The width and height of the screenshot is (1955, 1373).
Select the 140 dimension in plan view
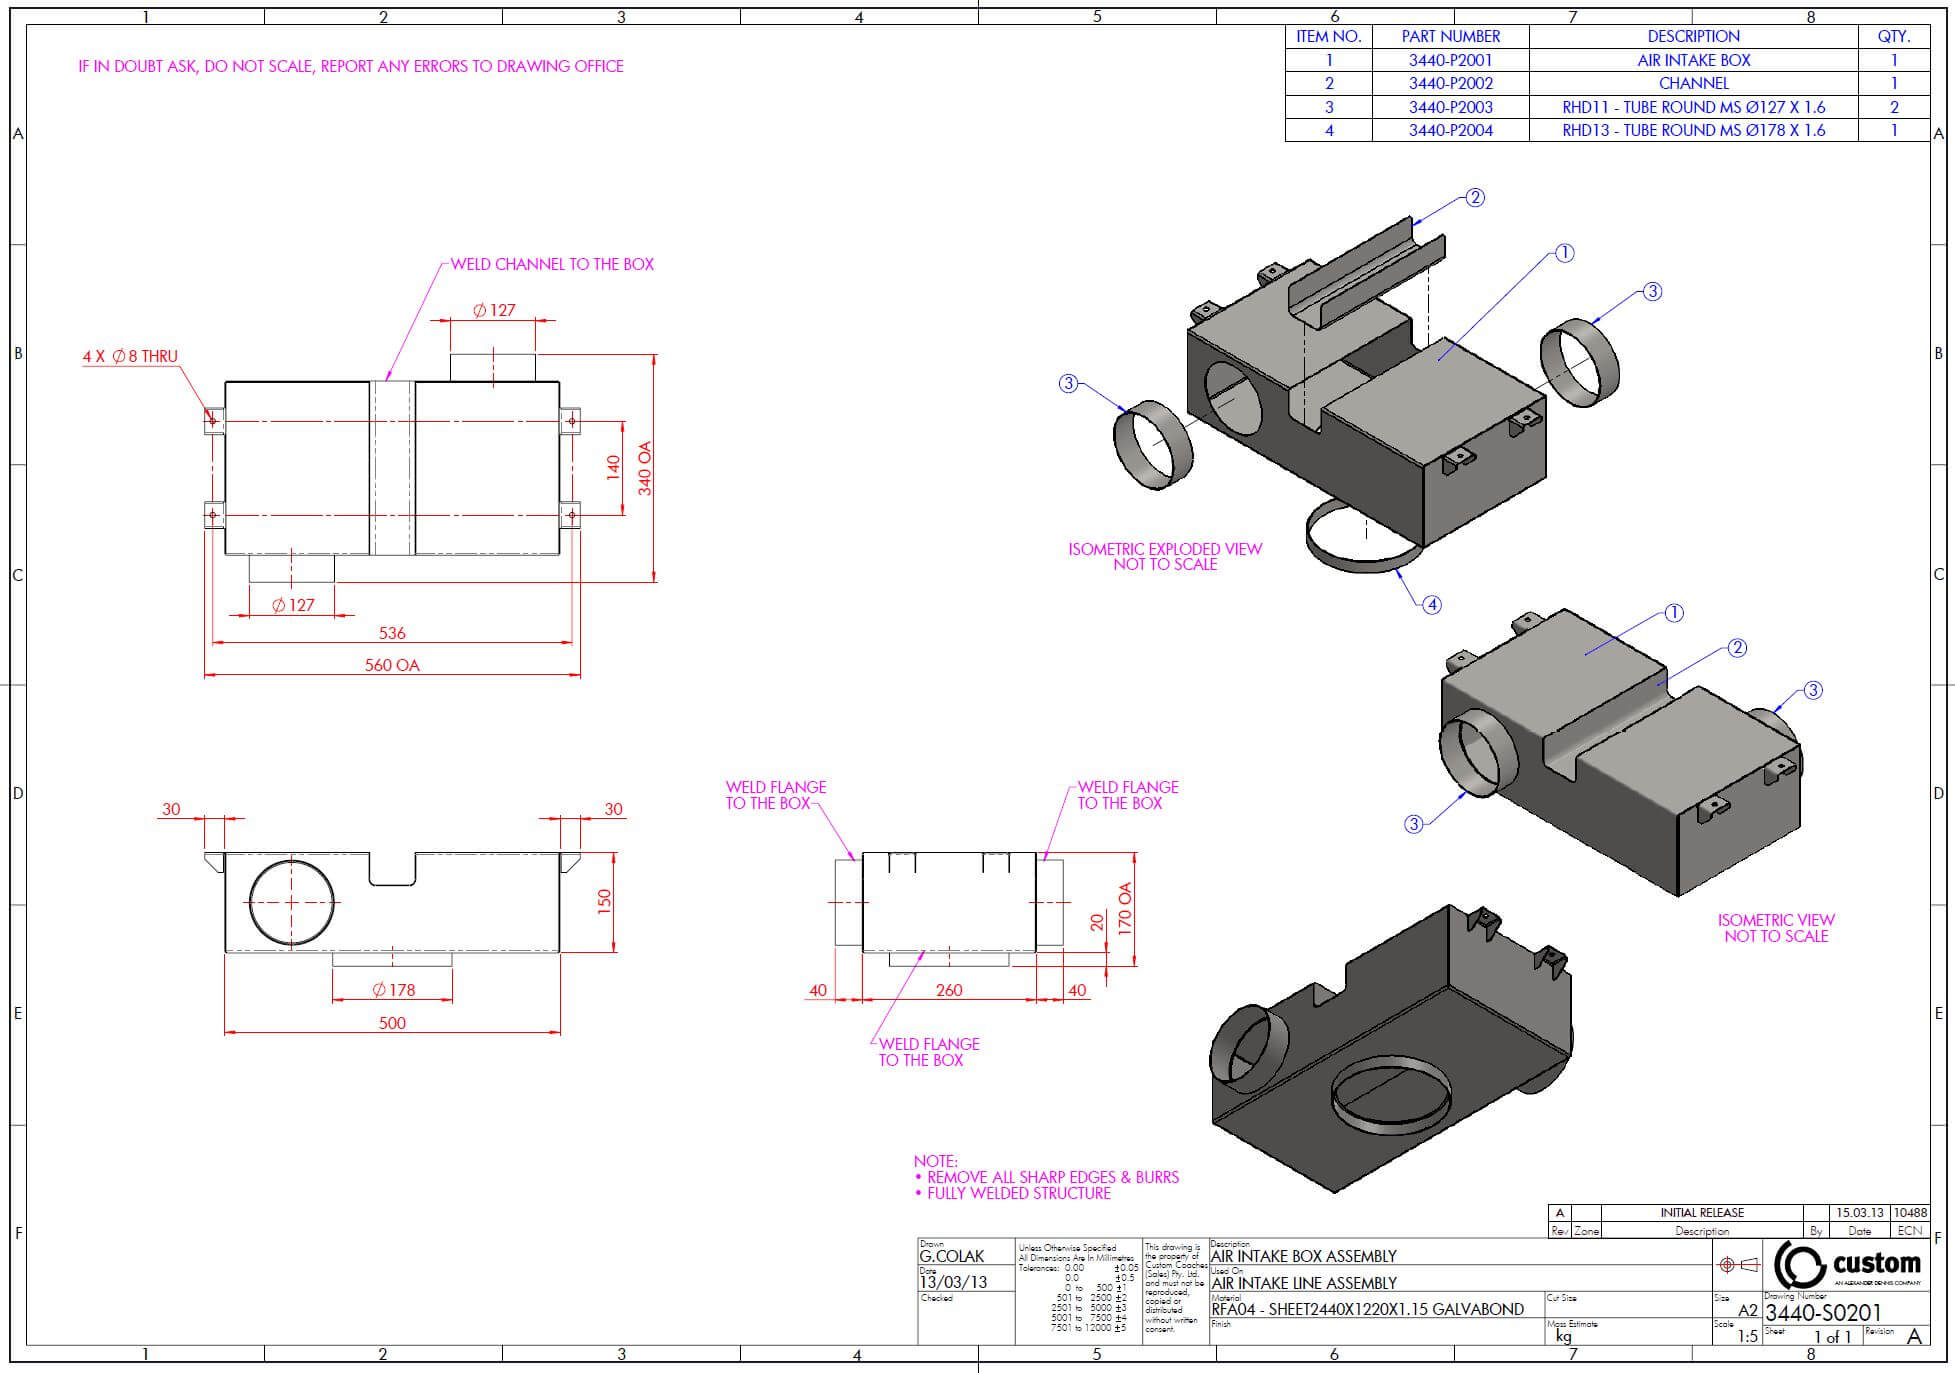614,467
